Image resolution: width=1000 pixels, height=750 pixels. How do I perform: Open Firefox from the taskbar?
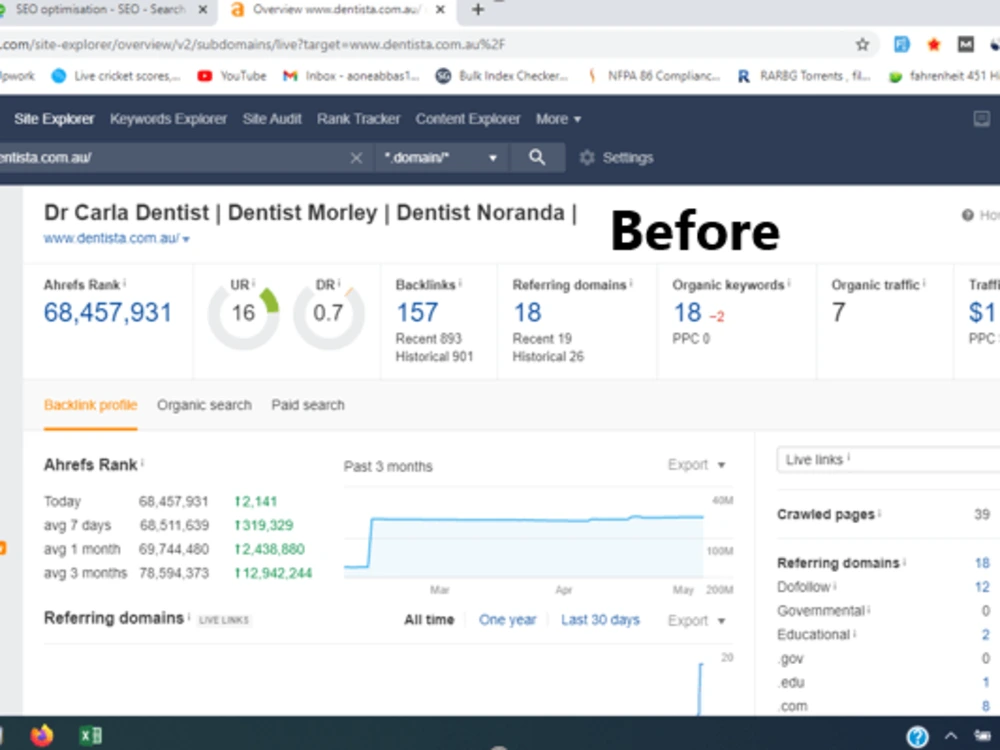tap(41, 735)
